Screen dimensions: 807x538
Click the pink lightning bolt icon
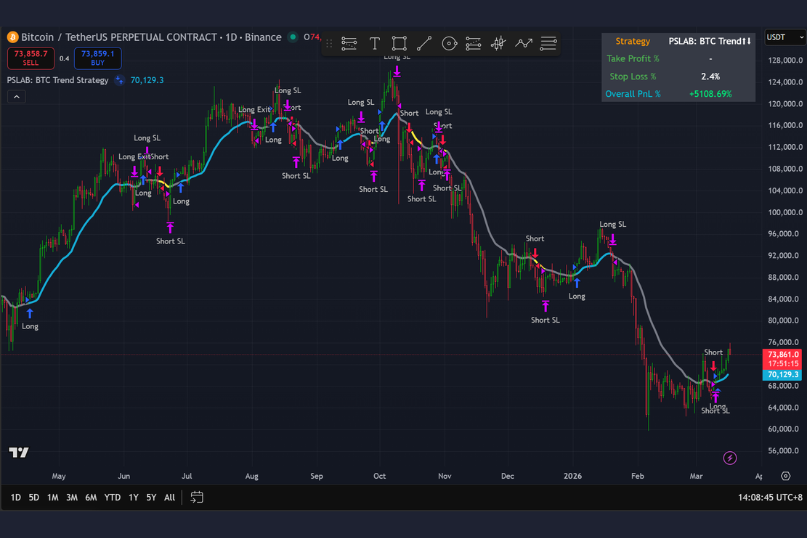pyautogui.click(x=730, y=458)
